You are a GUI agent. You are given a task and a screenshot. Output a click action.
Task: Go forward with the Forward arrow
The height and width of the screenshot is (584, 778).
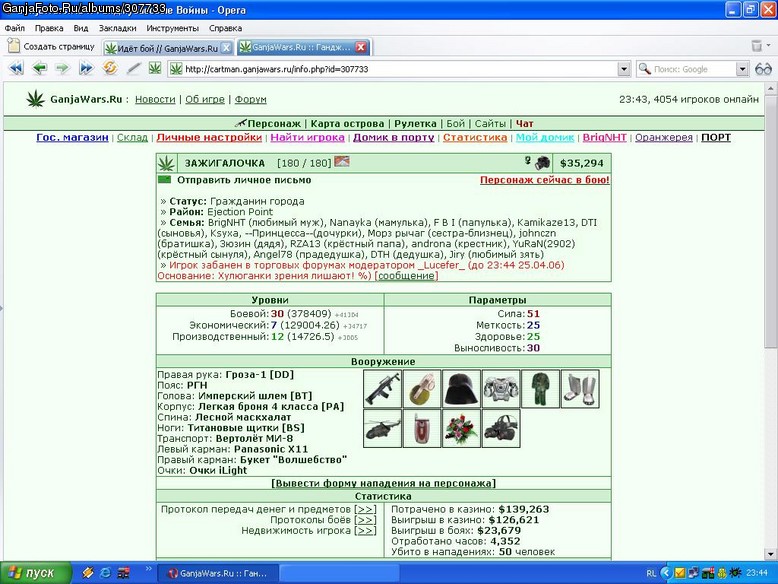(x=63, y=68)
